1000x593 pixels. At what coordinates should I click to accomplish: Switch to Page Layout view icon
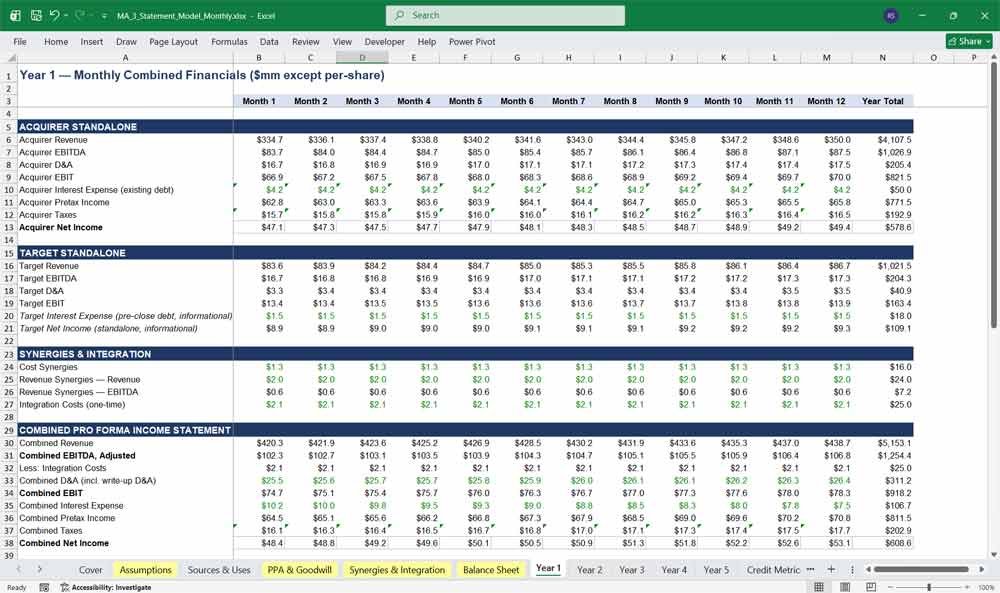[845, 587]
